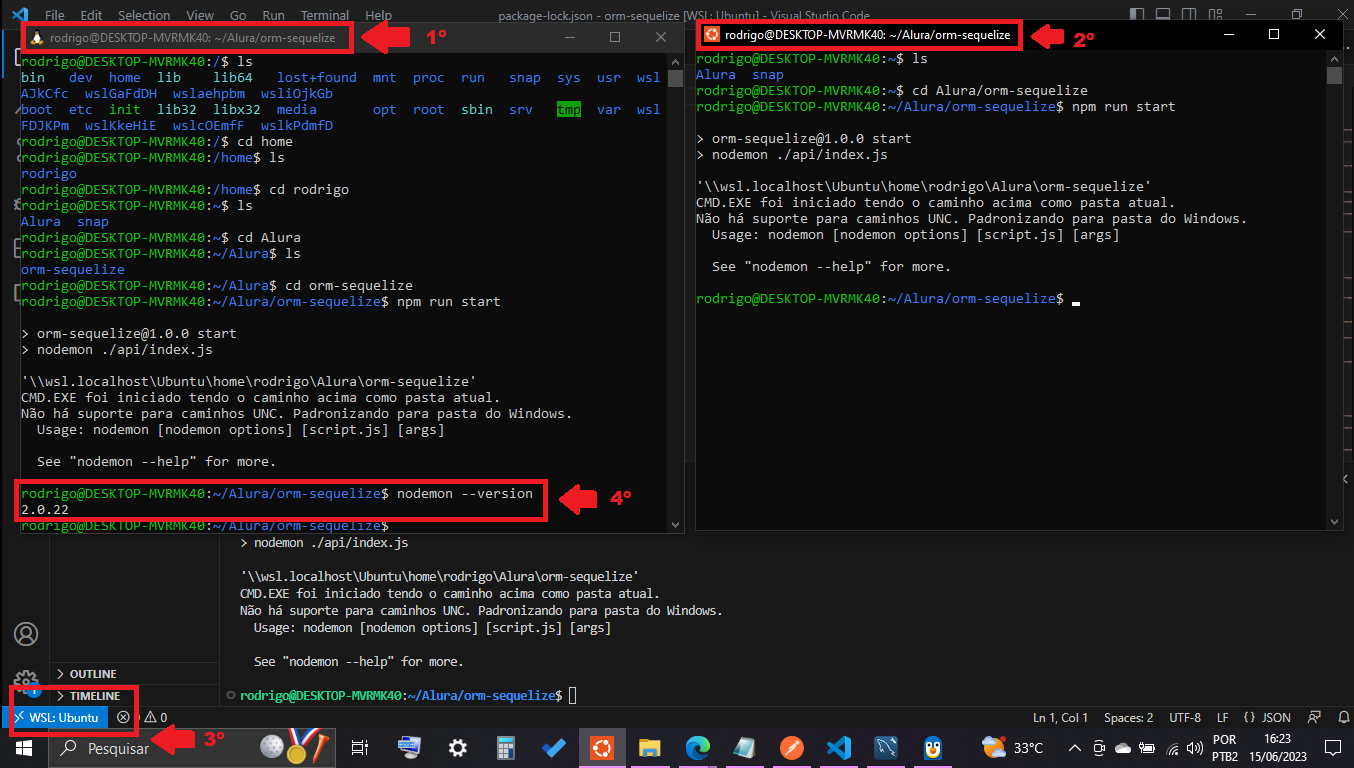Image resolution: width=1354 pixels, height=768 pixels.
Task: Click Ln 1, Col 1 in status bar
Action: pos(1060,717)
